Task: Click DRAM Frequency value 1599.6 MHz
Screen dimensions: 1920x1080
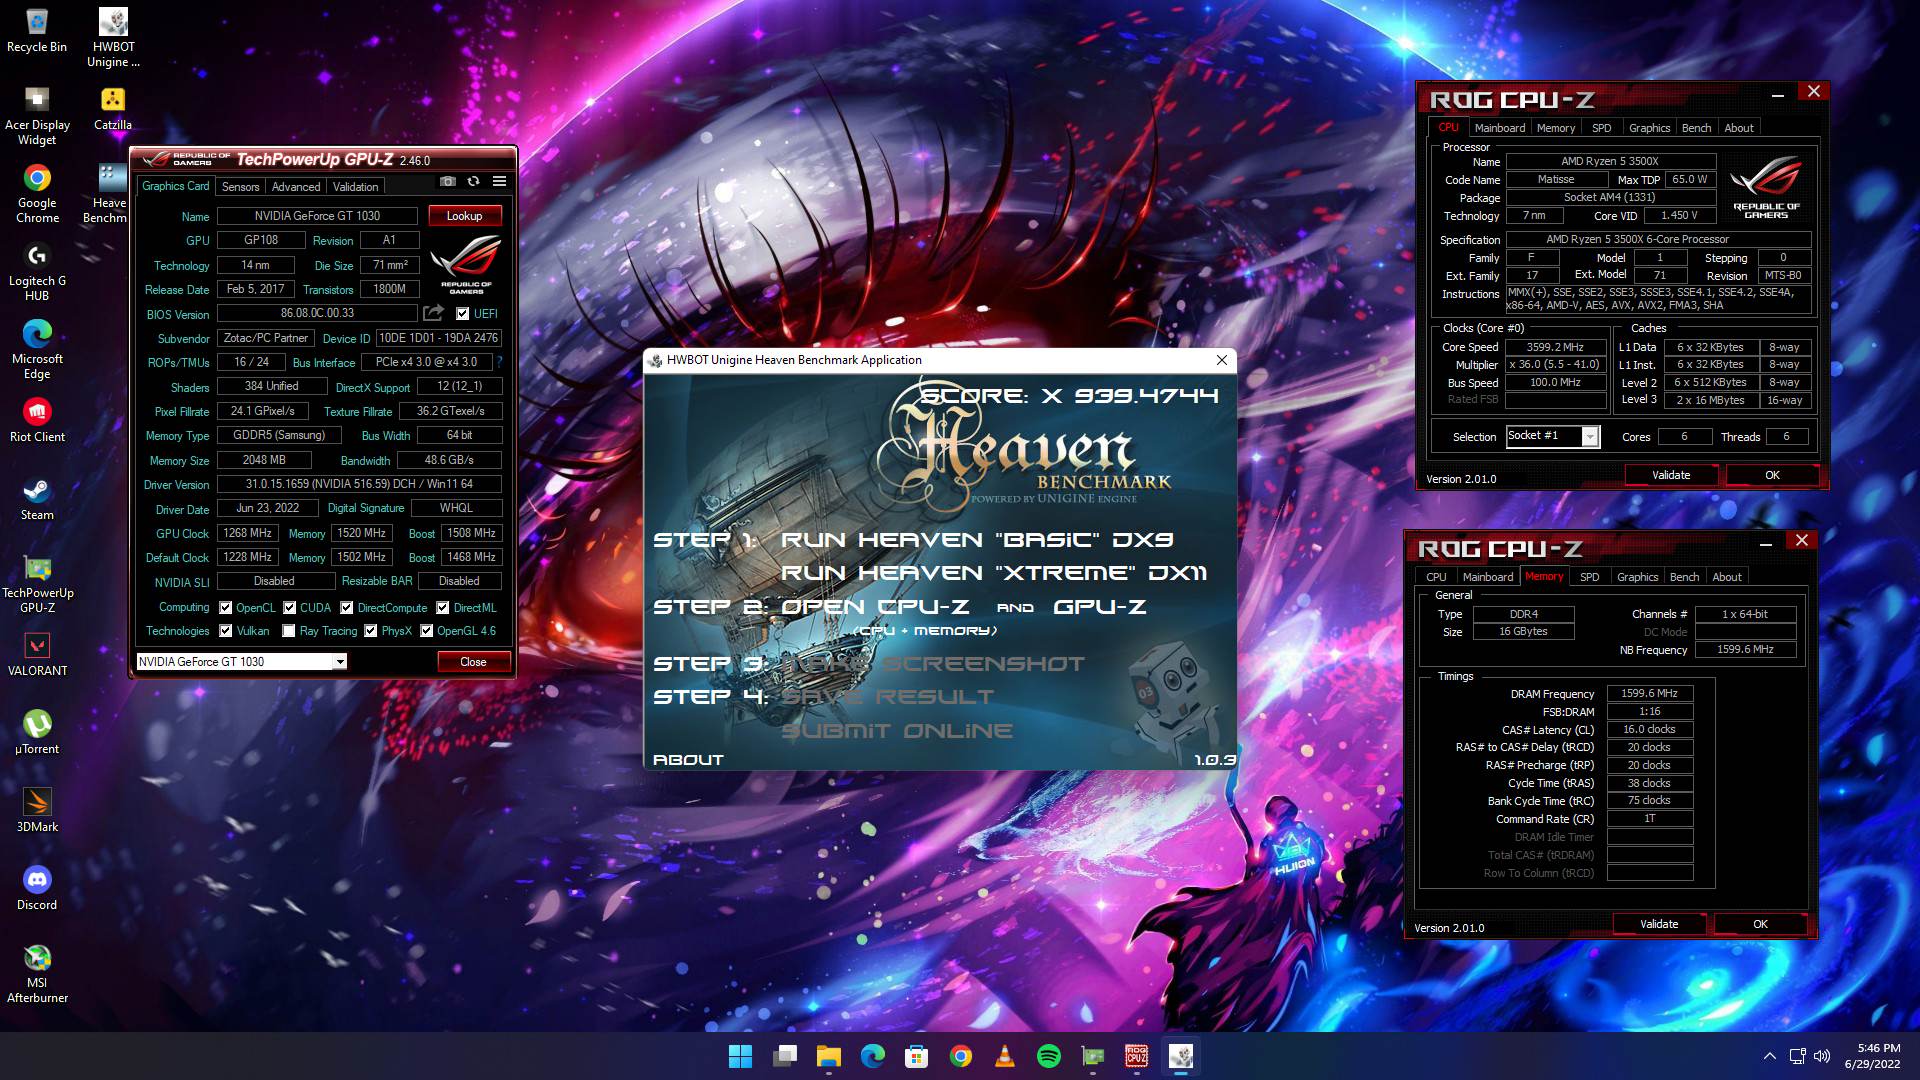Action: tap(1649, 694)
